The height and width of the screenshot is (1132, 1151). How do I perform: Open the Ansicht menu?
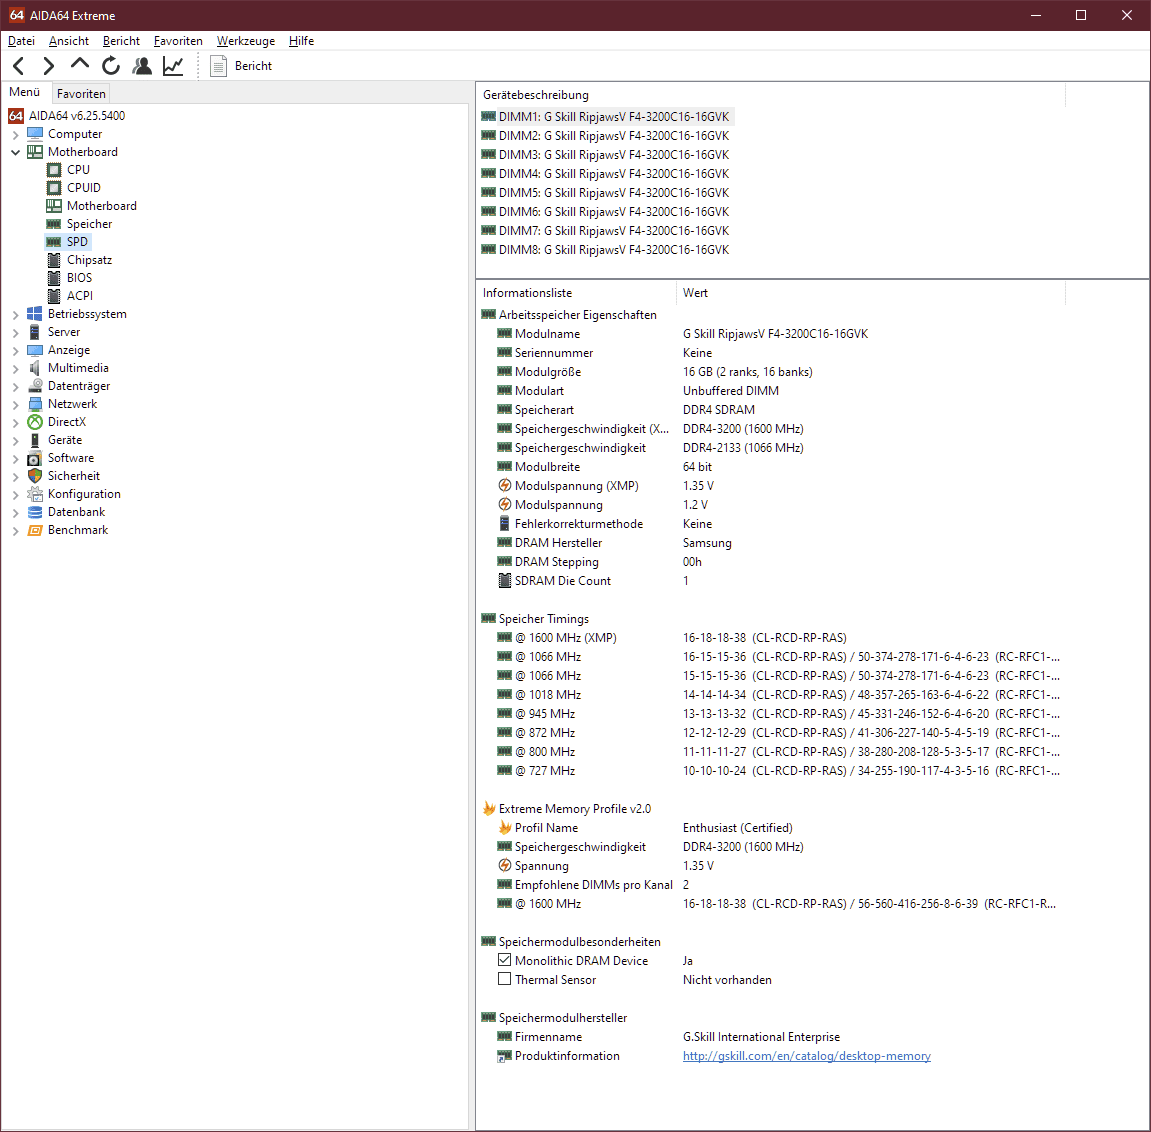(68, 41)
